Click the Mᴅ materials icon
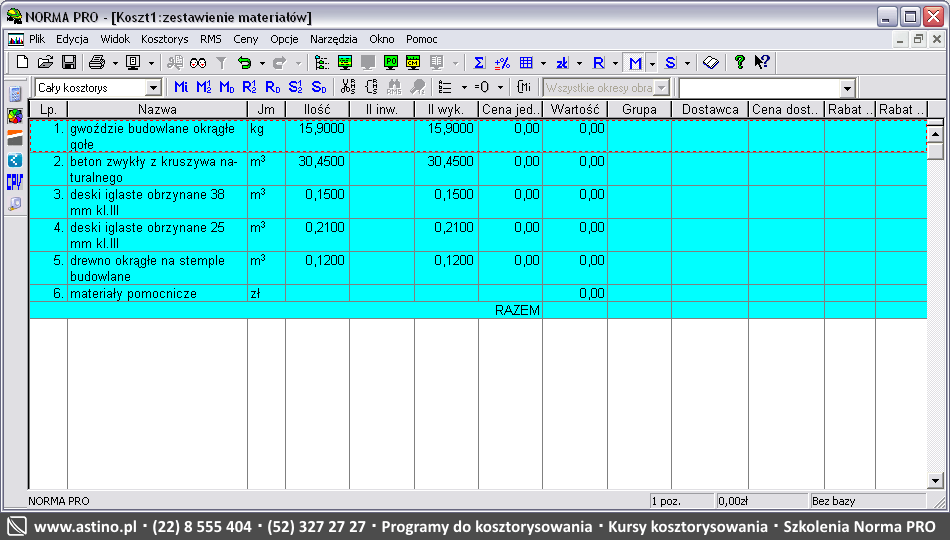The image size is (950, 540). click(x=227, y=87)
